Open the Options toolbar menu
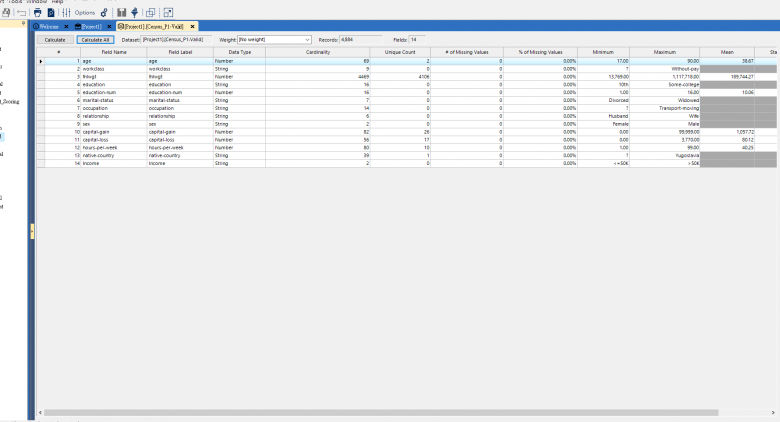Image resolution: width=780 pixels, height=422 pixels. point(85,12)
